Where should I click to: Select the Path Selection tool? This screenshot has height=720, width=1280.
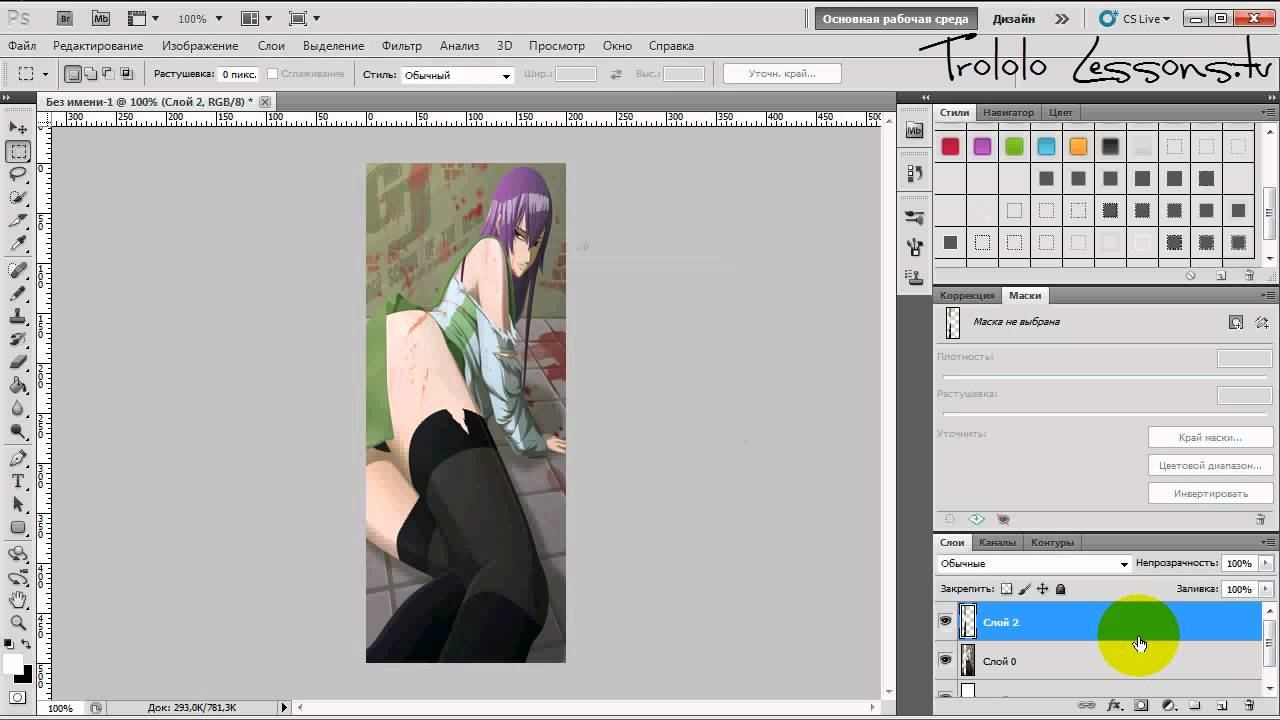(x=18, y=504)
